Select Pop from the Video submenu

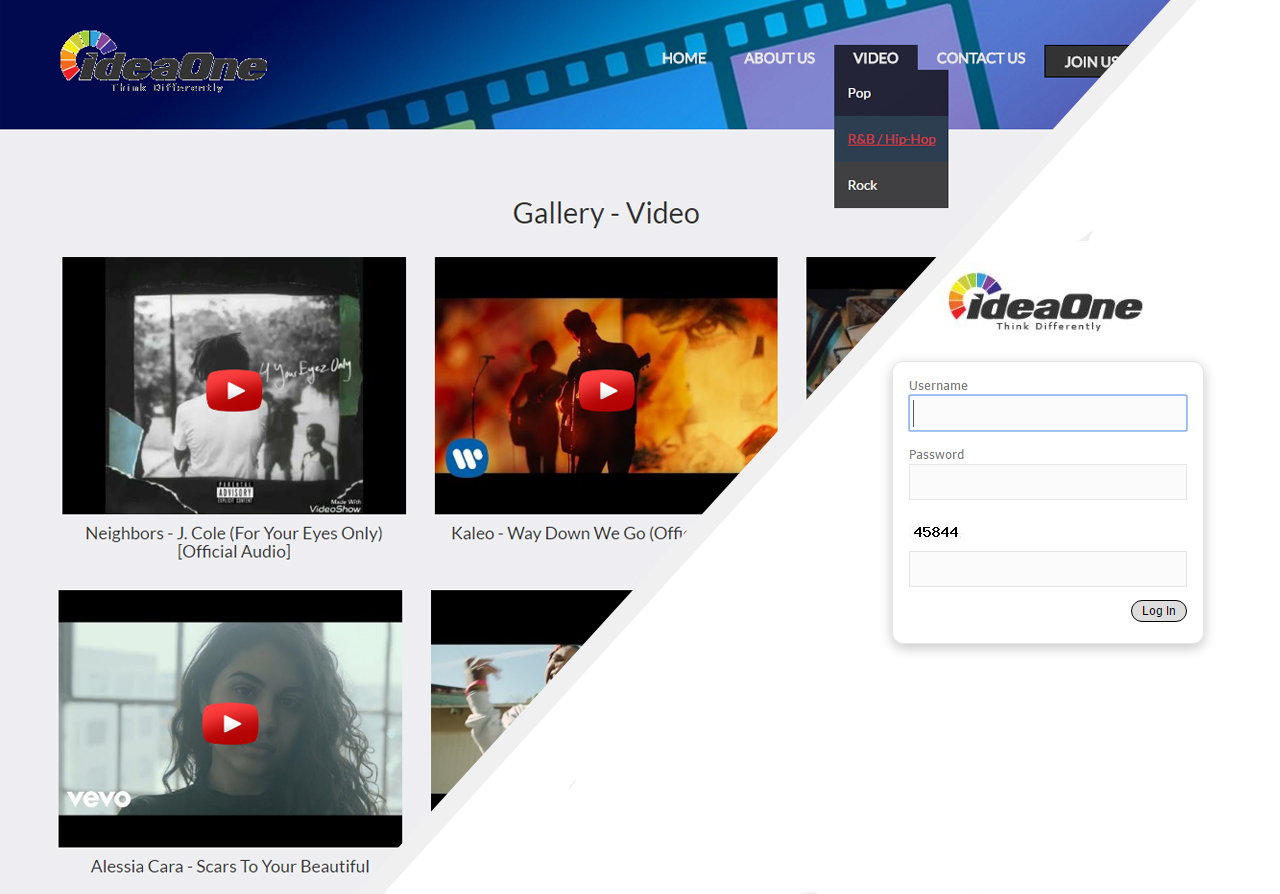pos(891,93)
